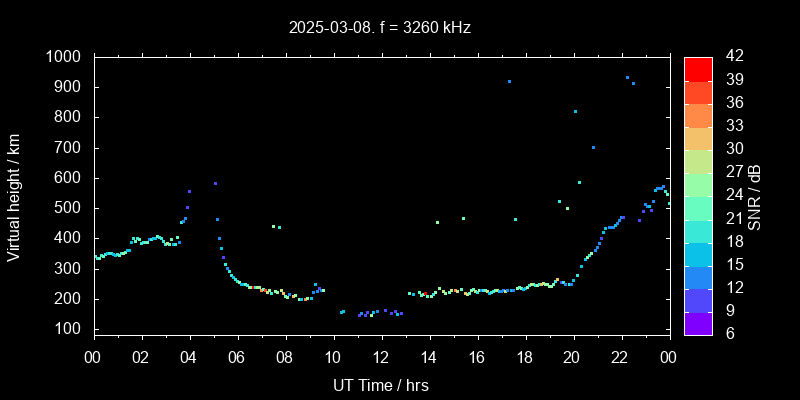The width and height of the screenshot is (800, 400).
Task: Click the orange 33–36 dB colorbar segment
Action: click(698, 114)
